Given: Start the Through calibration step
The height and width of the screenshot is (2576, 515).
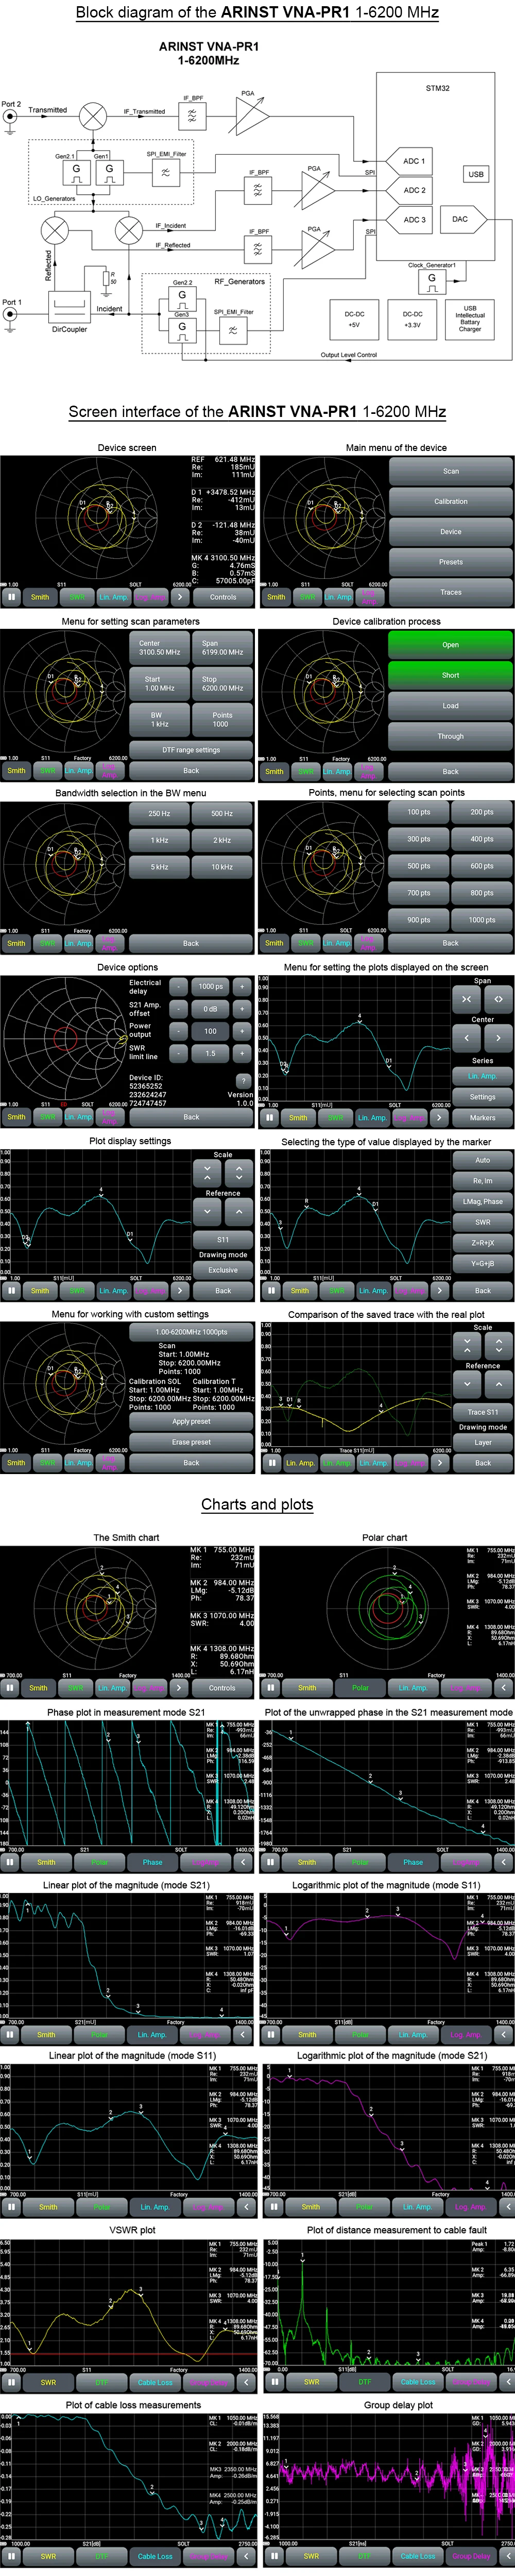Looking at the screenshot, I should pos(451,736).
